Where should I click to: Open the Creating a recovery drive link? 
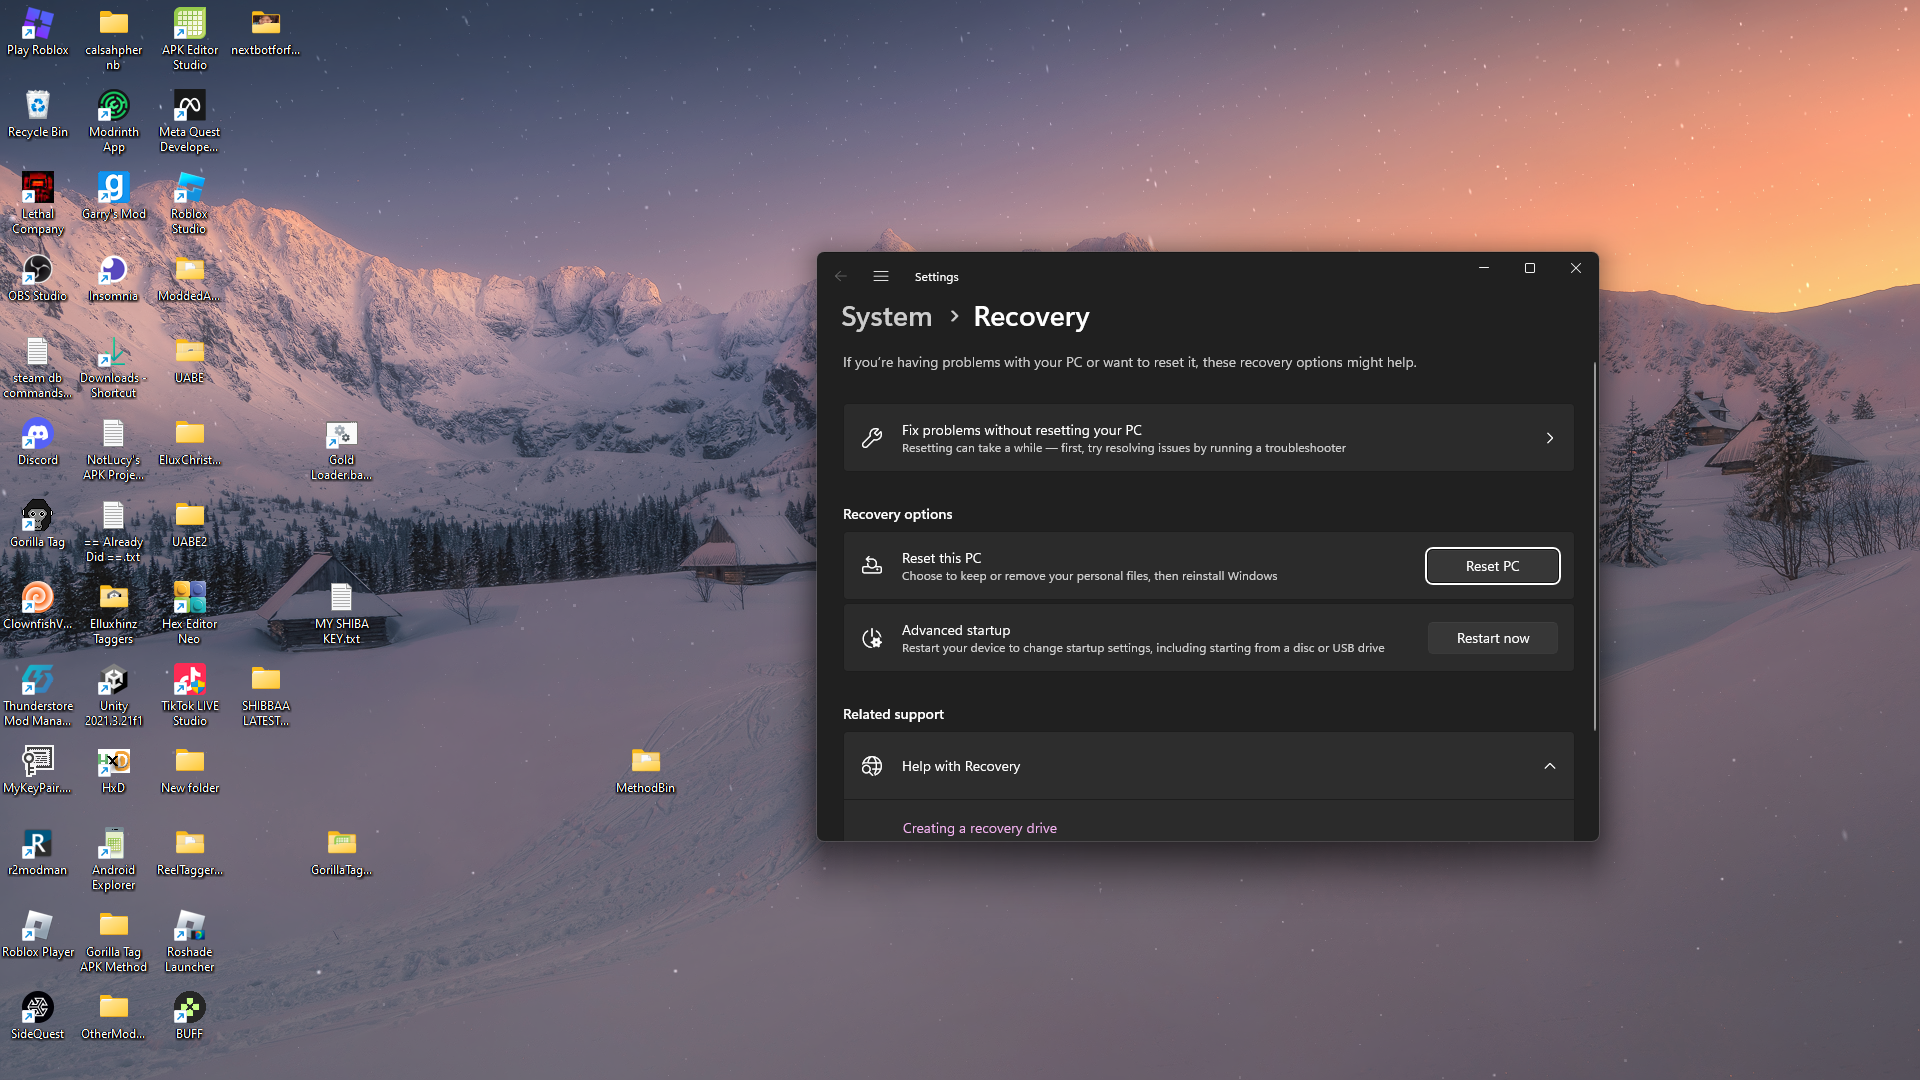pyautogui.click(x=979, y=828)
